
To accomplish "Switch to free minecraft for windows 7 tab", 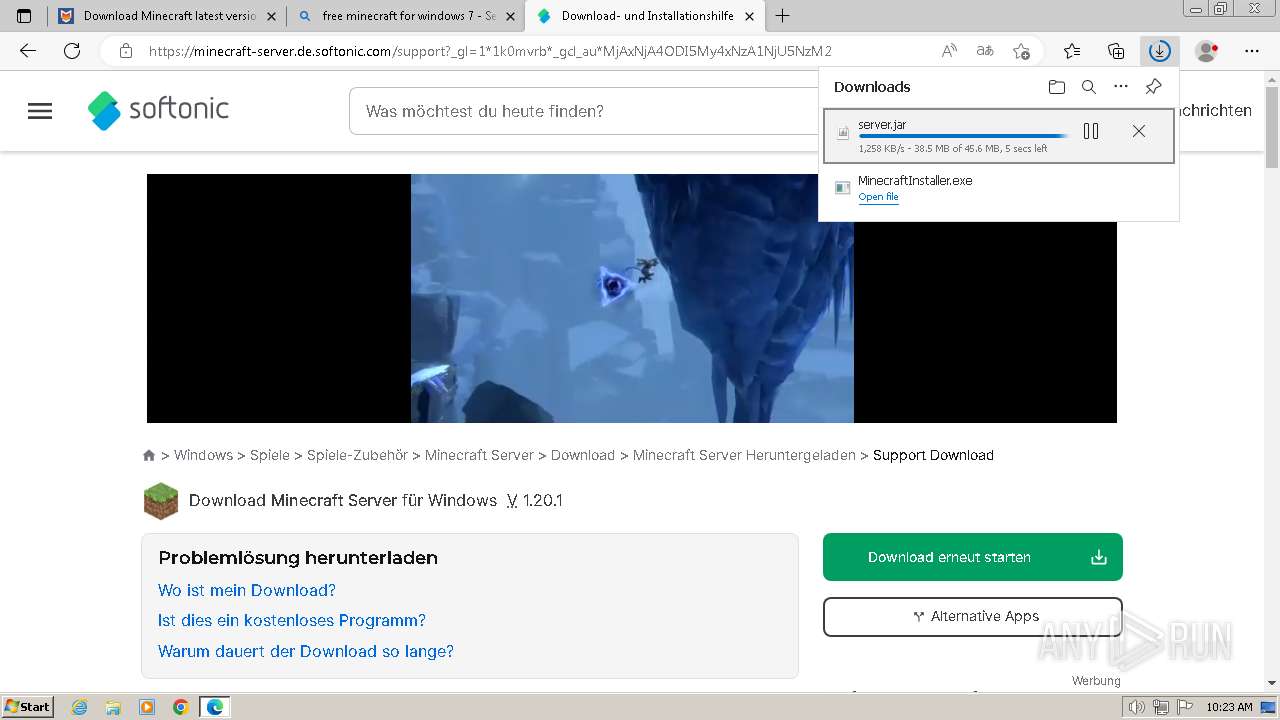I will [408, 16].
